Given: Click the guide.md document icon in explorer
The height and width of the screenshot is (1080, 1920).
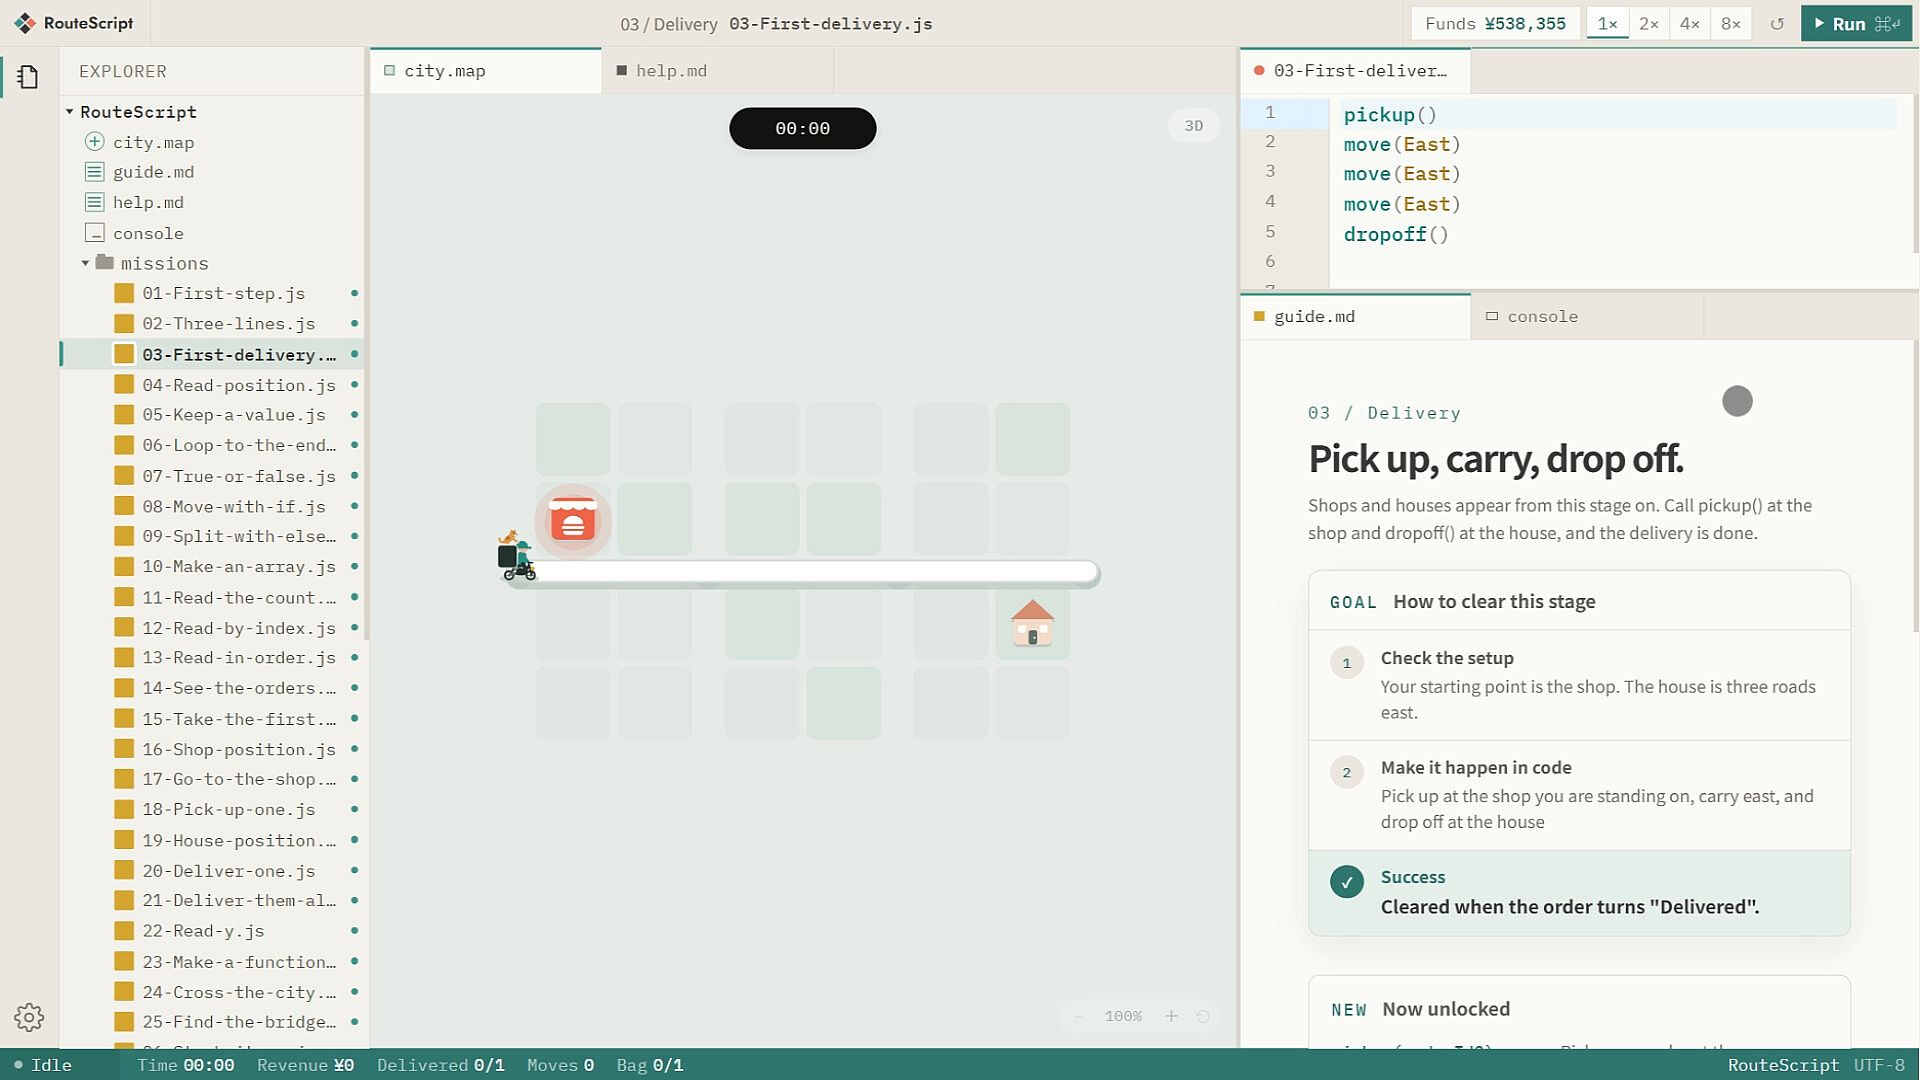Looking at the screenshot, I should tap(94, 172).
